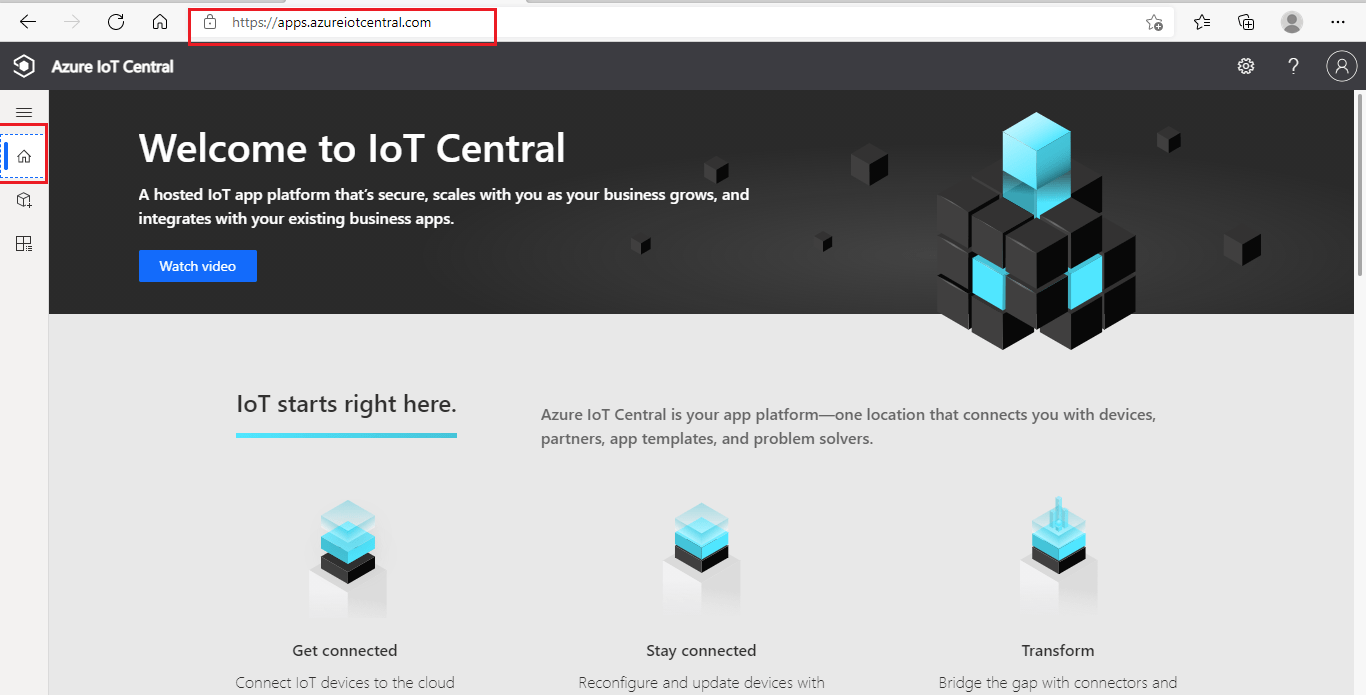Expand the hamburger navigation menu
Screen dimensions: 1366x695
[x=24, y=113]
